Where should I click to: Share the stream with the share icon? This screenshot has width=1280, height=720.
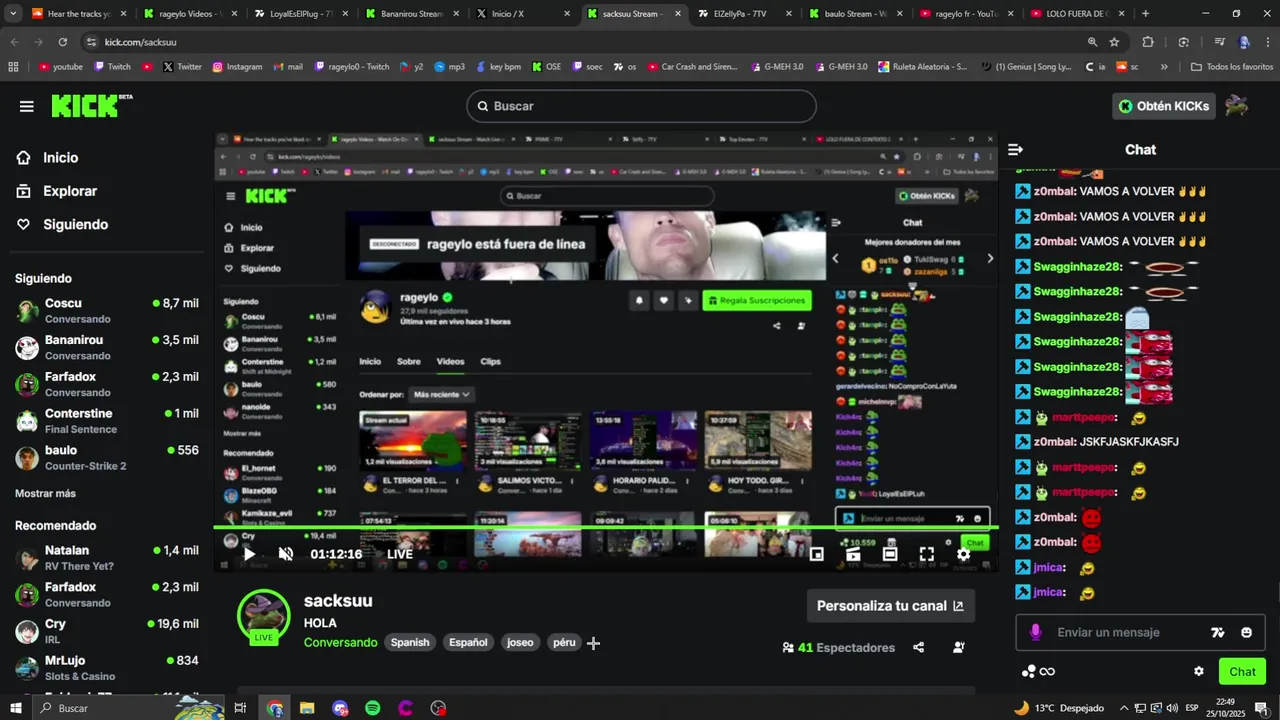point(918,648)
